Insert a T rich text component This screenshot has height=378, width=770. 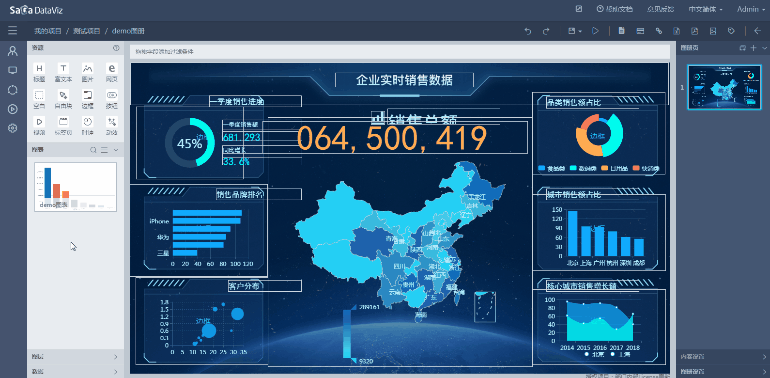[x=63, y=68]
